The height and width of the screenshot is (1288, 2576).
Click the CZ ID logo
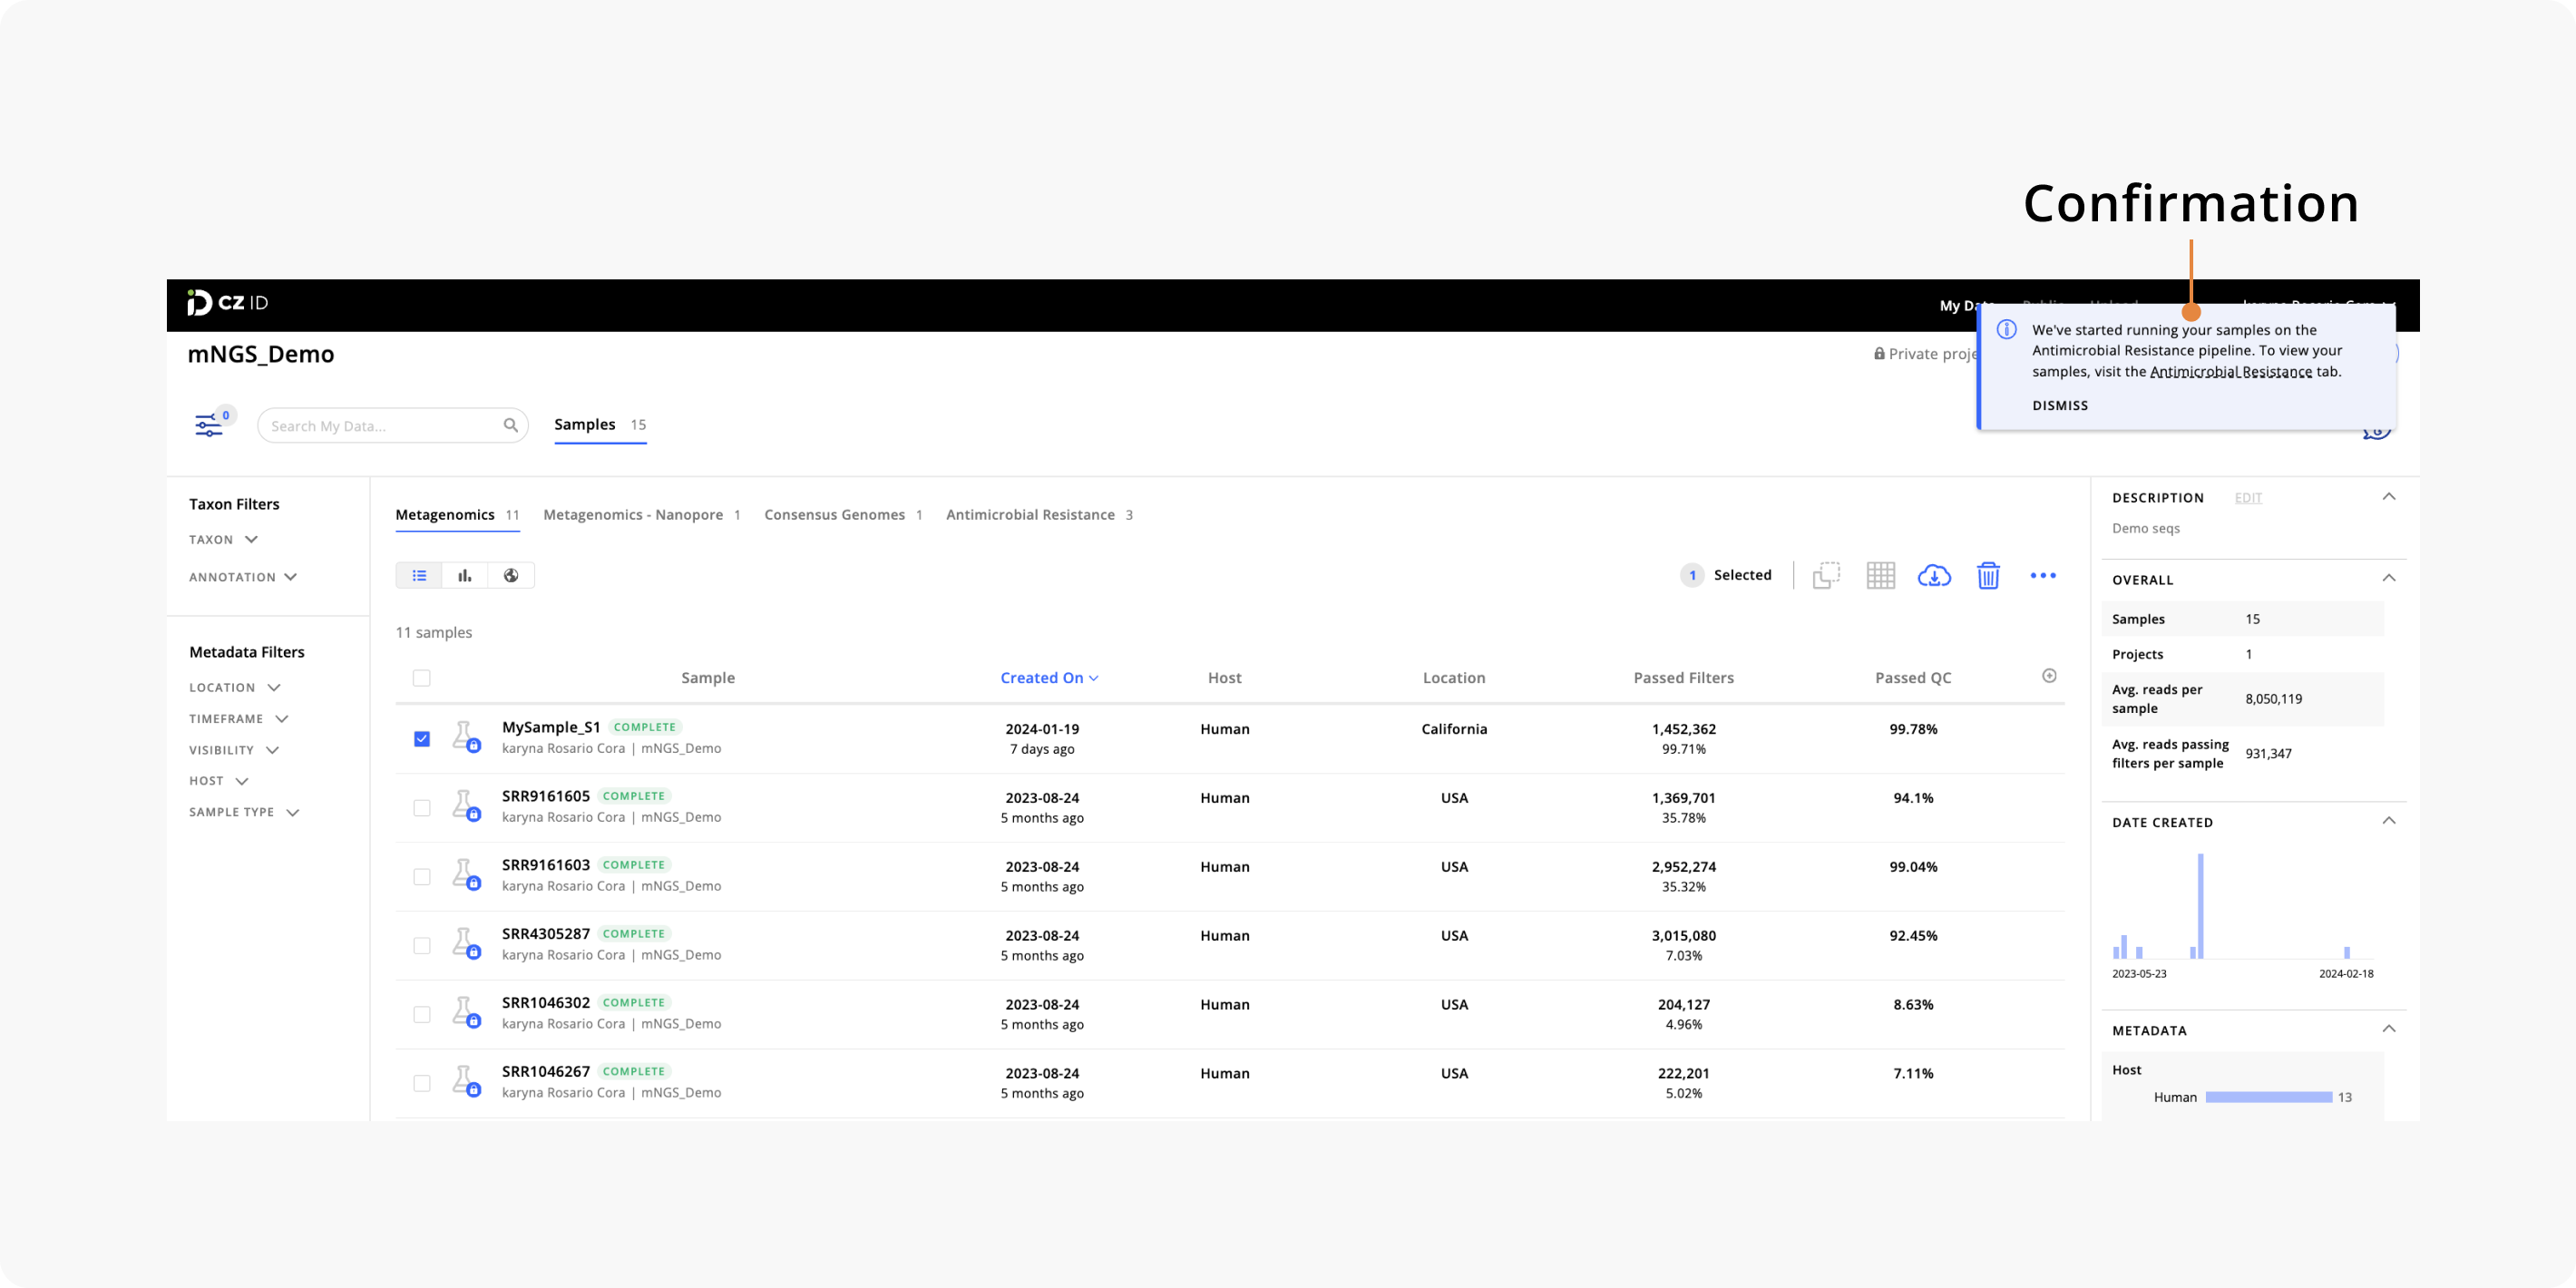tap(227, 303)
